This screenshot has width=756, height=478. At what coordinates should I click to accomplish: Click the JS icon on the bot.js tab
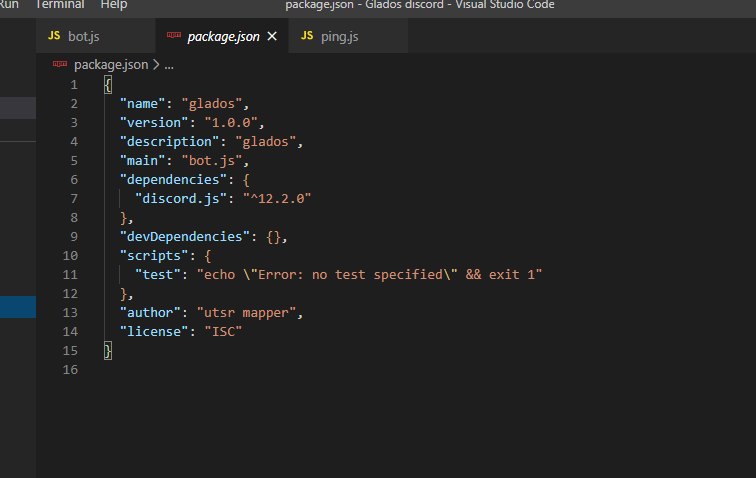click(x=54, y=36)
